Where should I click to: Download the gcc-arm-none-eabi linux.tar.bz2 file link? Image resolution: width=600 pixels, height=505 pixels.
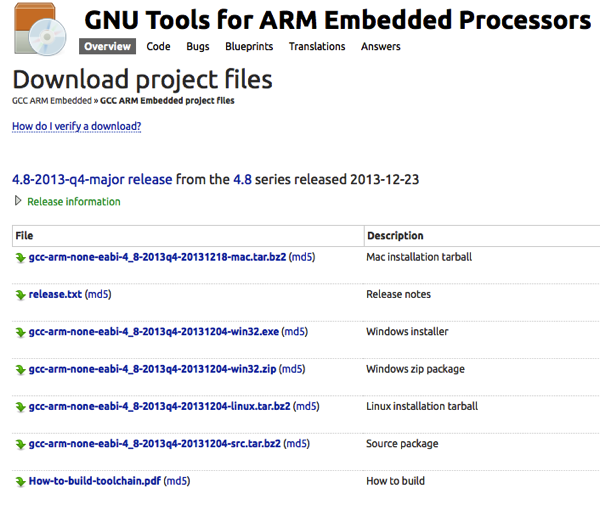pyautogui.click(x=160, y=407)
